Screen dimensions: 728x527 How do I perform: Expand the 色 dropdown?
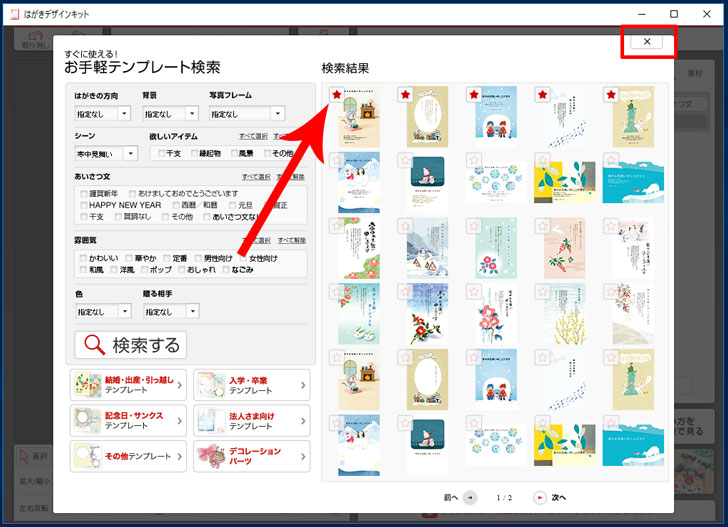tap(103, 312)
